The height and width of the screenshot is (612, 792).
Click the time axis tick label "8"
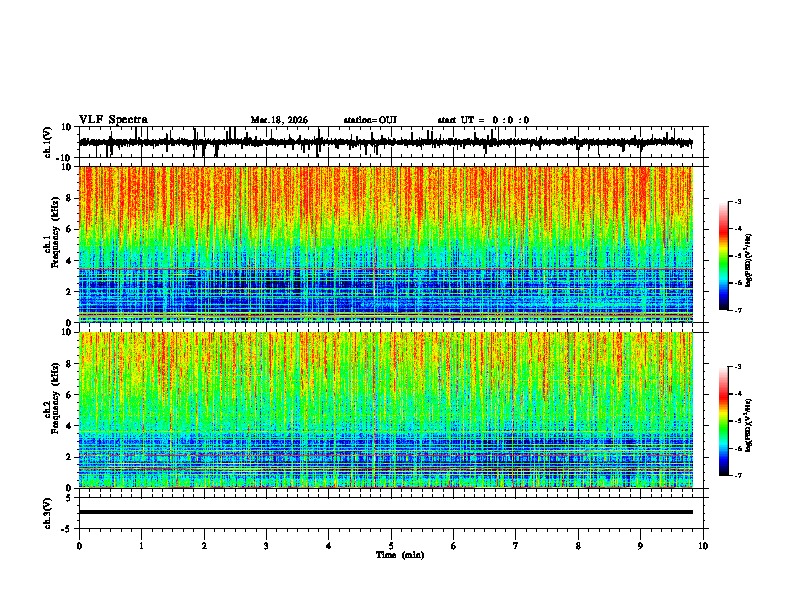click(578, 546)
